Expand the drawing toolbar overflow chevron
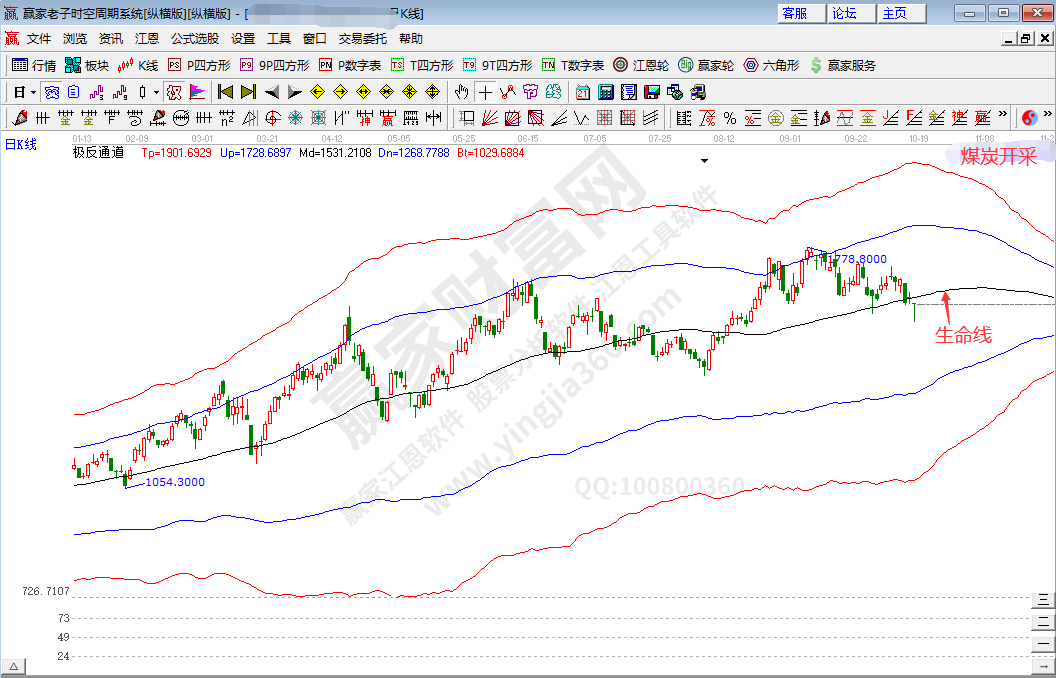1056x678 pixels. click(x=1002, y=118)
